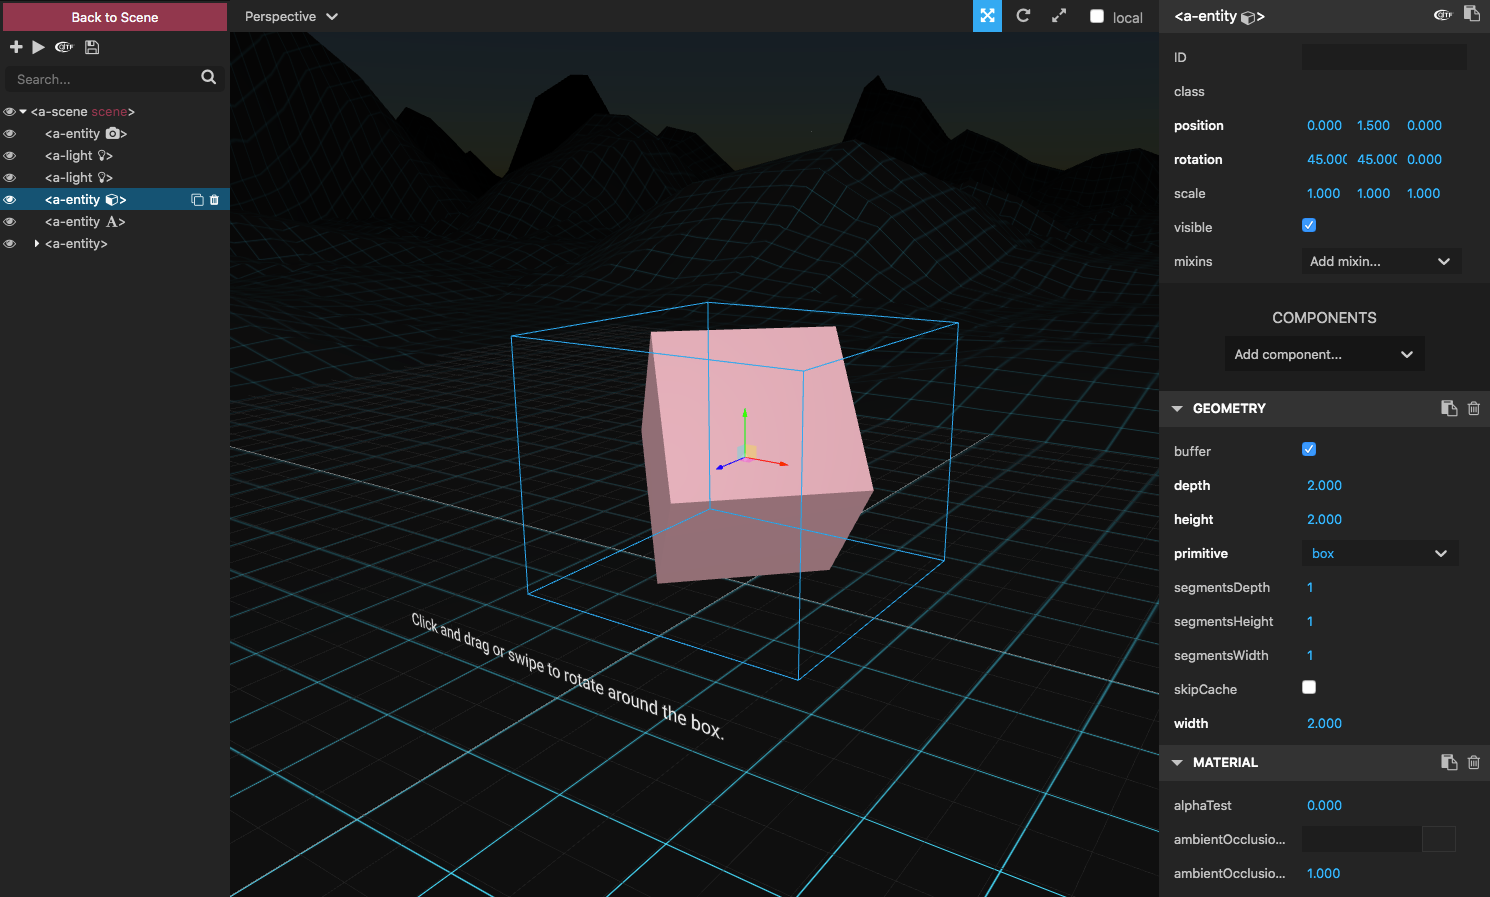Hide the camera a-entity

click(9, 134)
